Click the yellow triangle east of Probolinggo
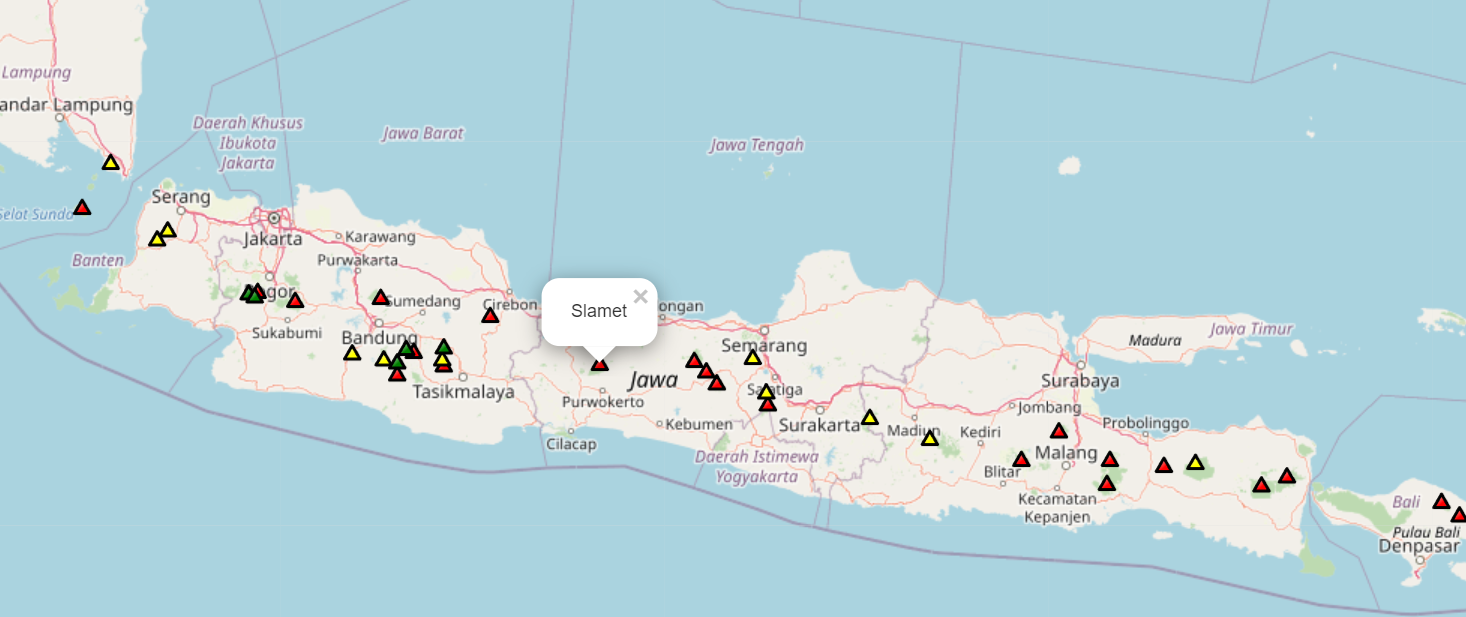The image size is (1466, 617). (1195, 462)
